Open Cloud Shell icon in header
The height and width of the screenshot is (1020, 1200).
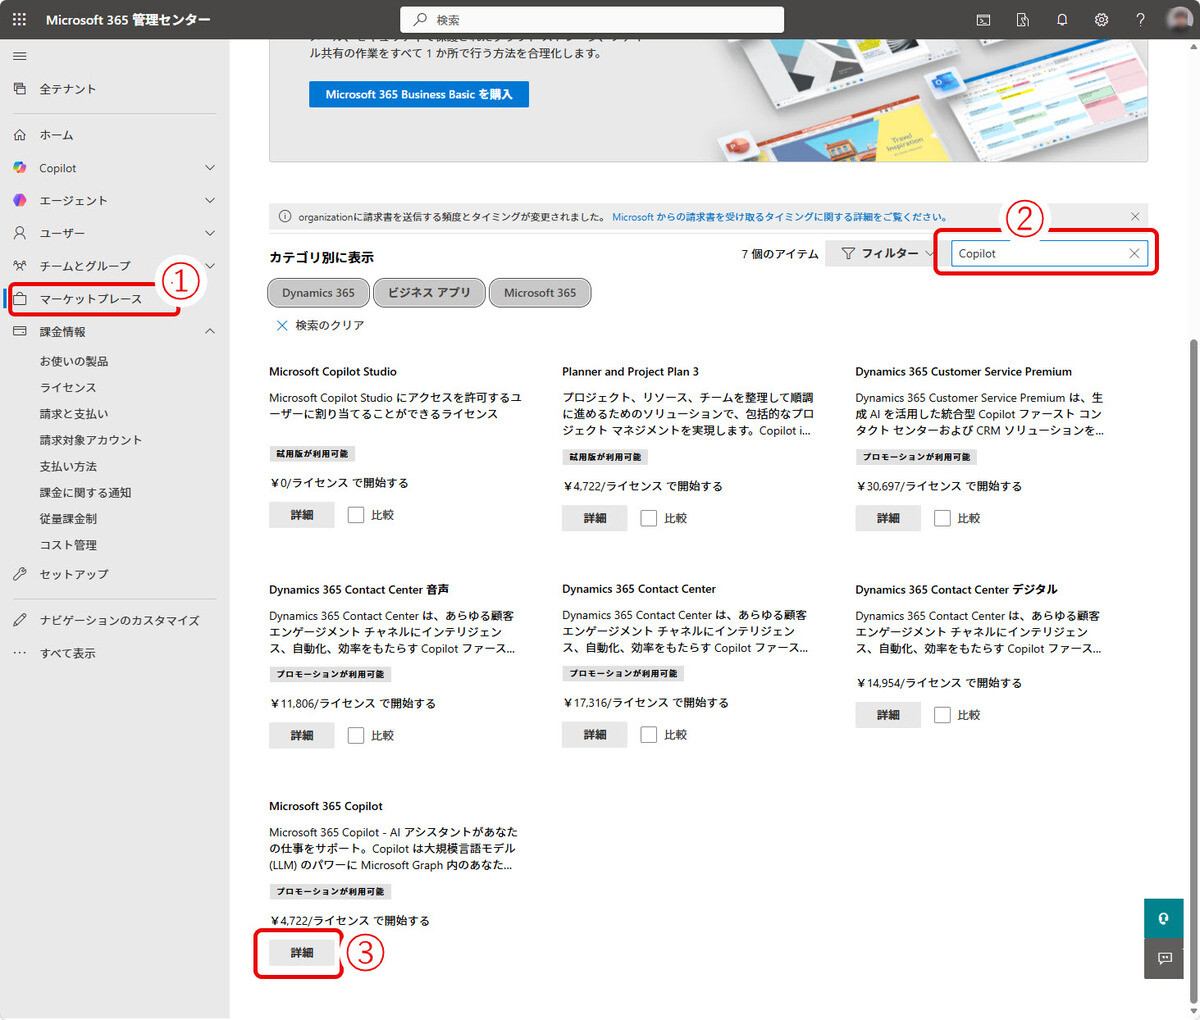point(984,19)
